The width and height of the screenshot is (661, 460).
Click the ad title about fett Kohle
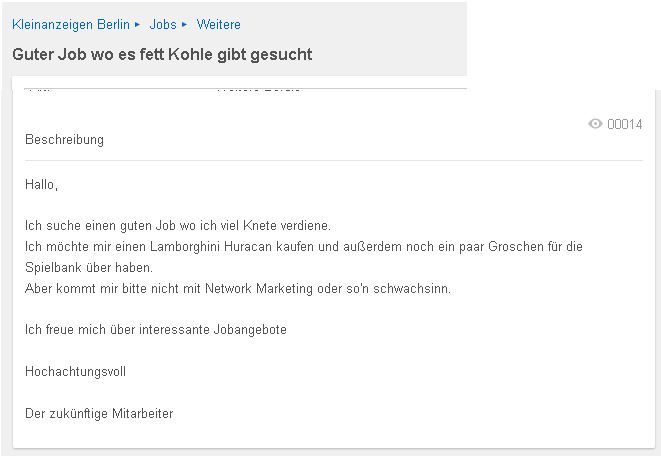pos(162,54)
